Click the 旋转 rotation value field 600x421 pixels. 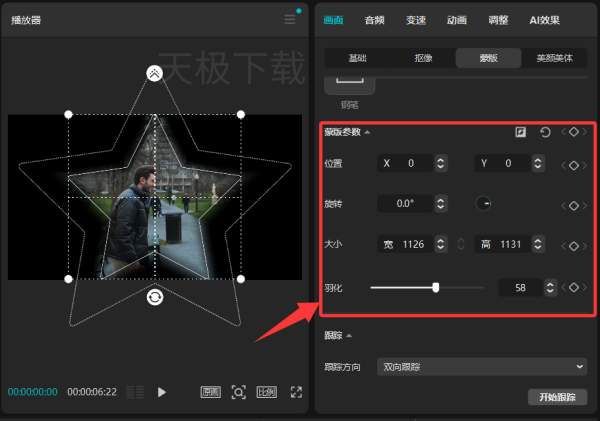point(405,204)
